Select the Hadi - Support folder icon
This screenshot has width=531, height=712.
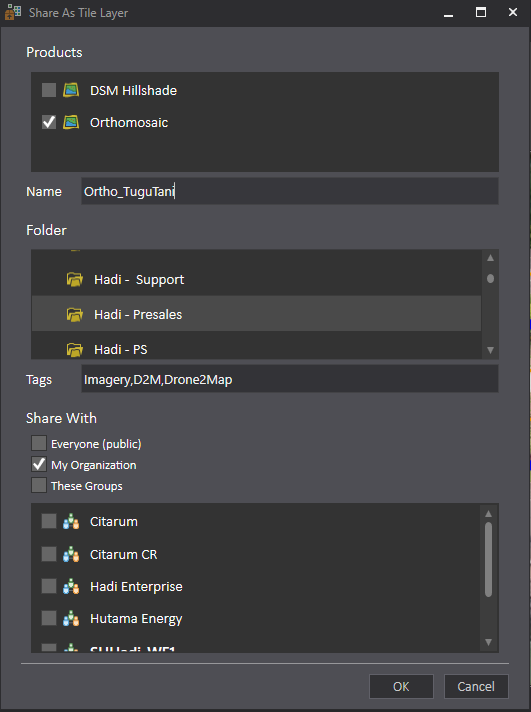click(74, 279)
